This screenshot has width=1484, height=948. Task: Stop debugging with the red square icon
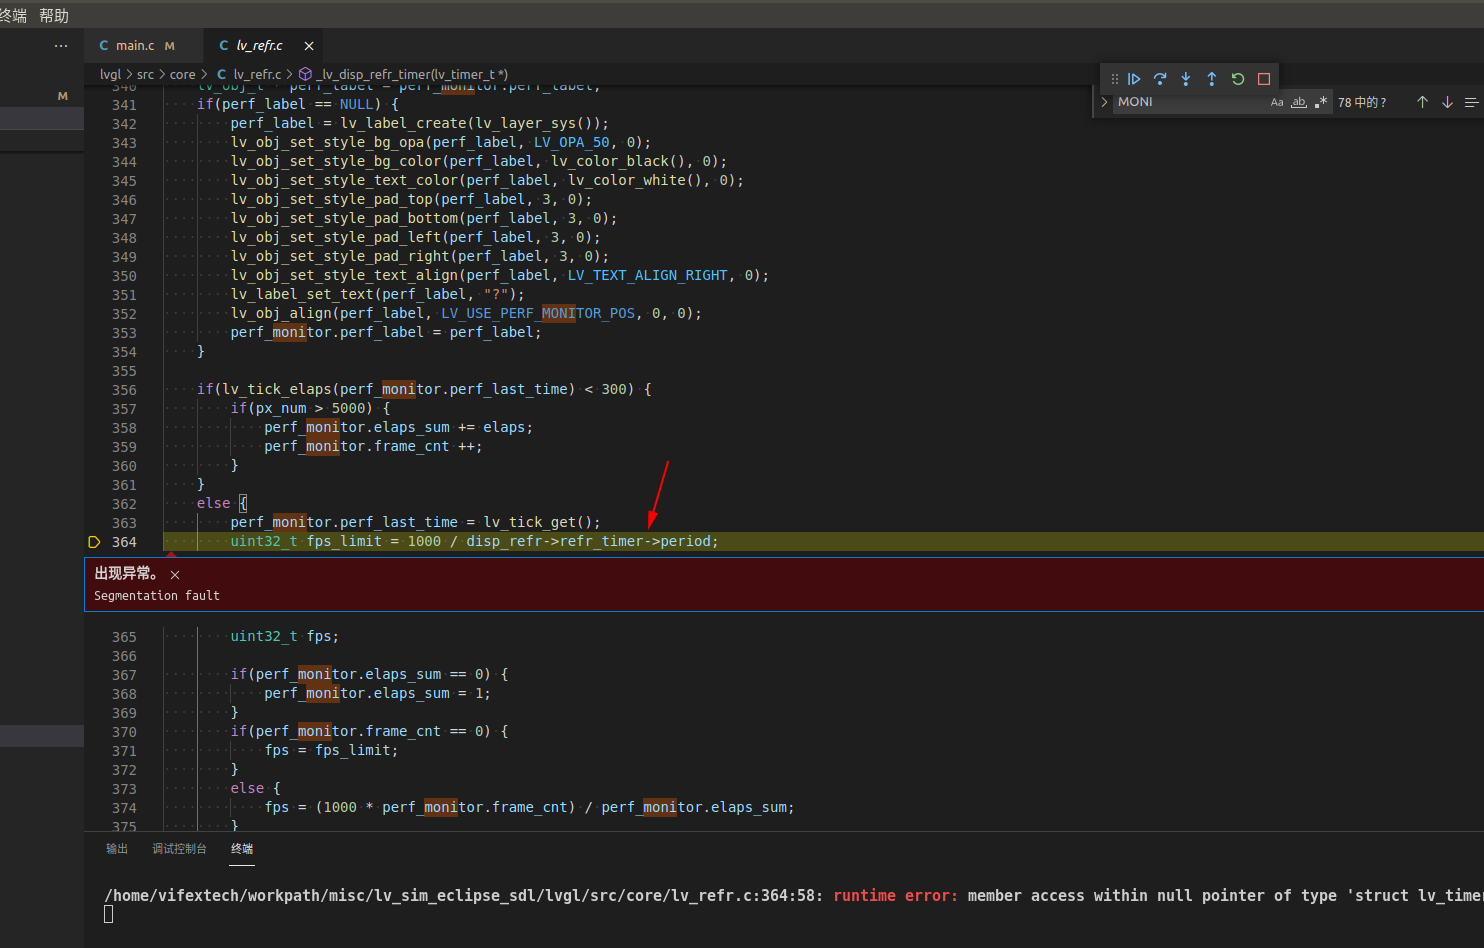(x=1263, y=78)
